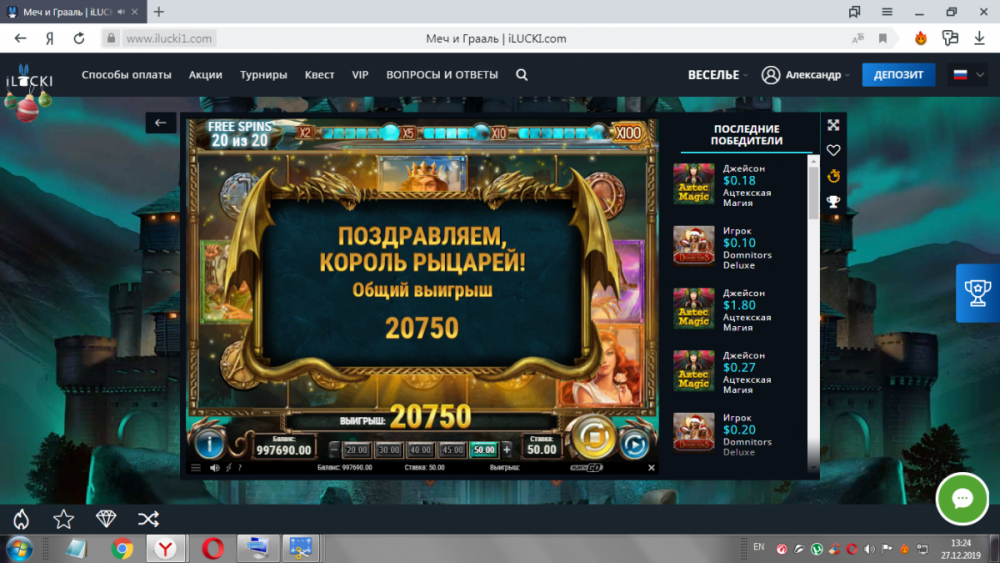The height and width of the screenshot is (563, 1000).
Task: Expand the ВЕСЕЛЬЕ dropdown menu
Action: pos(717,75)
